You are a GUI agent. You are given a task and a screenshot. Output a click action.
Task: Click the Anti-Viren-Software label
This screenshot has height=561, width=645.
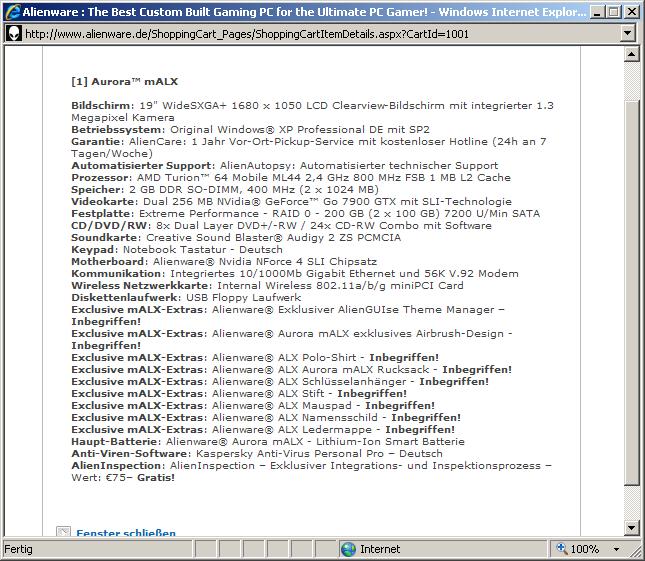point(131,453)
